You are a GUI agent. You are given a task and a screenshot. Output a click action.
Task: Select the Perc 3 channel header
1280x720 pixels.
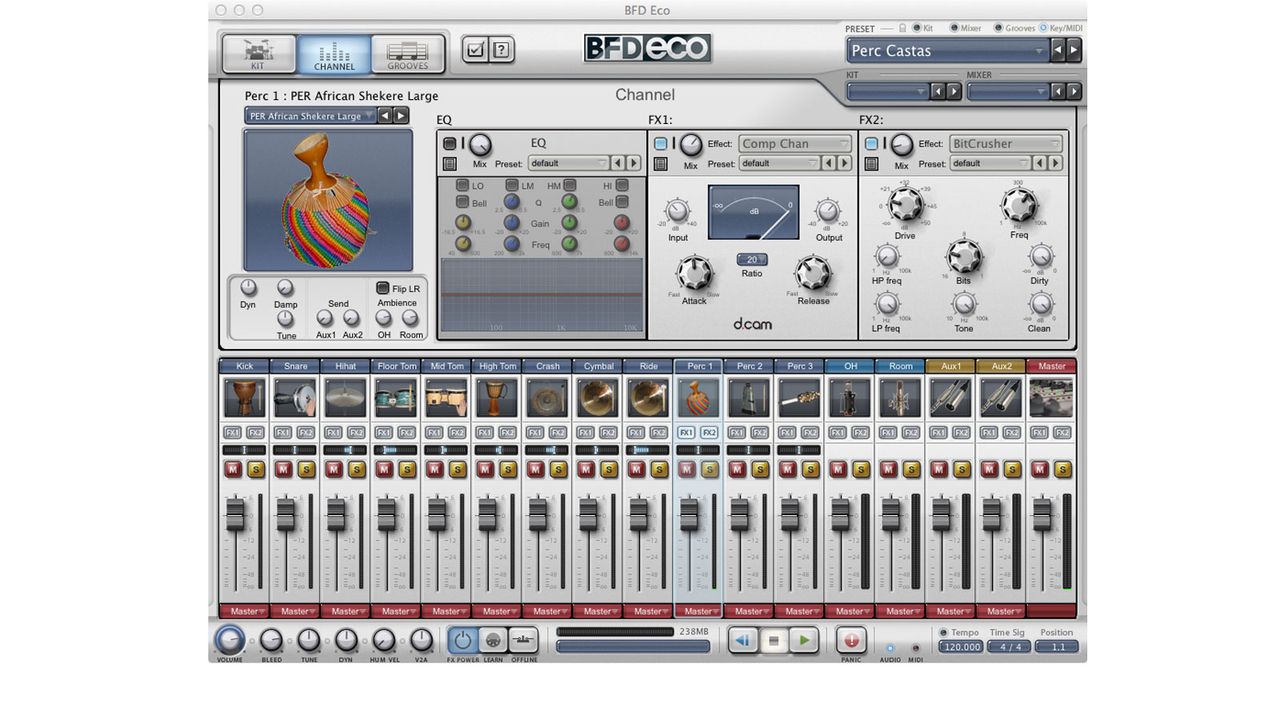click(x=799, y=366)
